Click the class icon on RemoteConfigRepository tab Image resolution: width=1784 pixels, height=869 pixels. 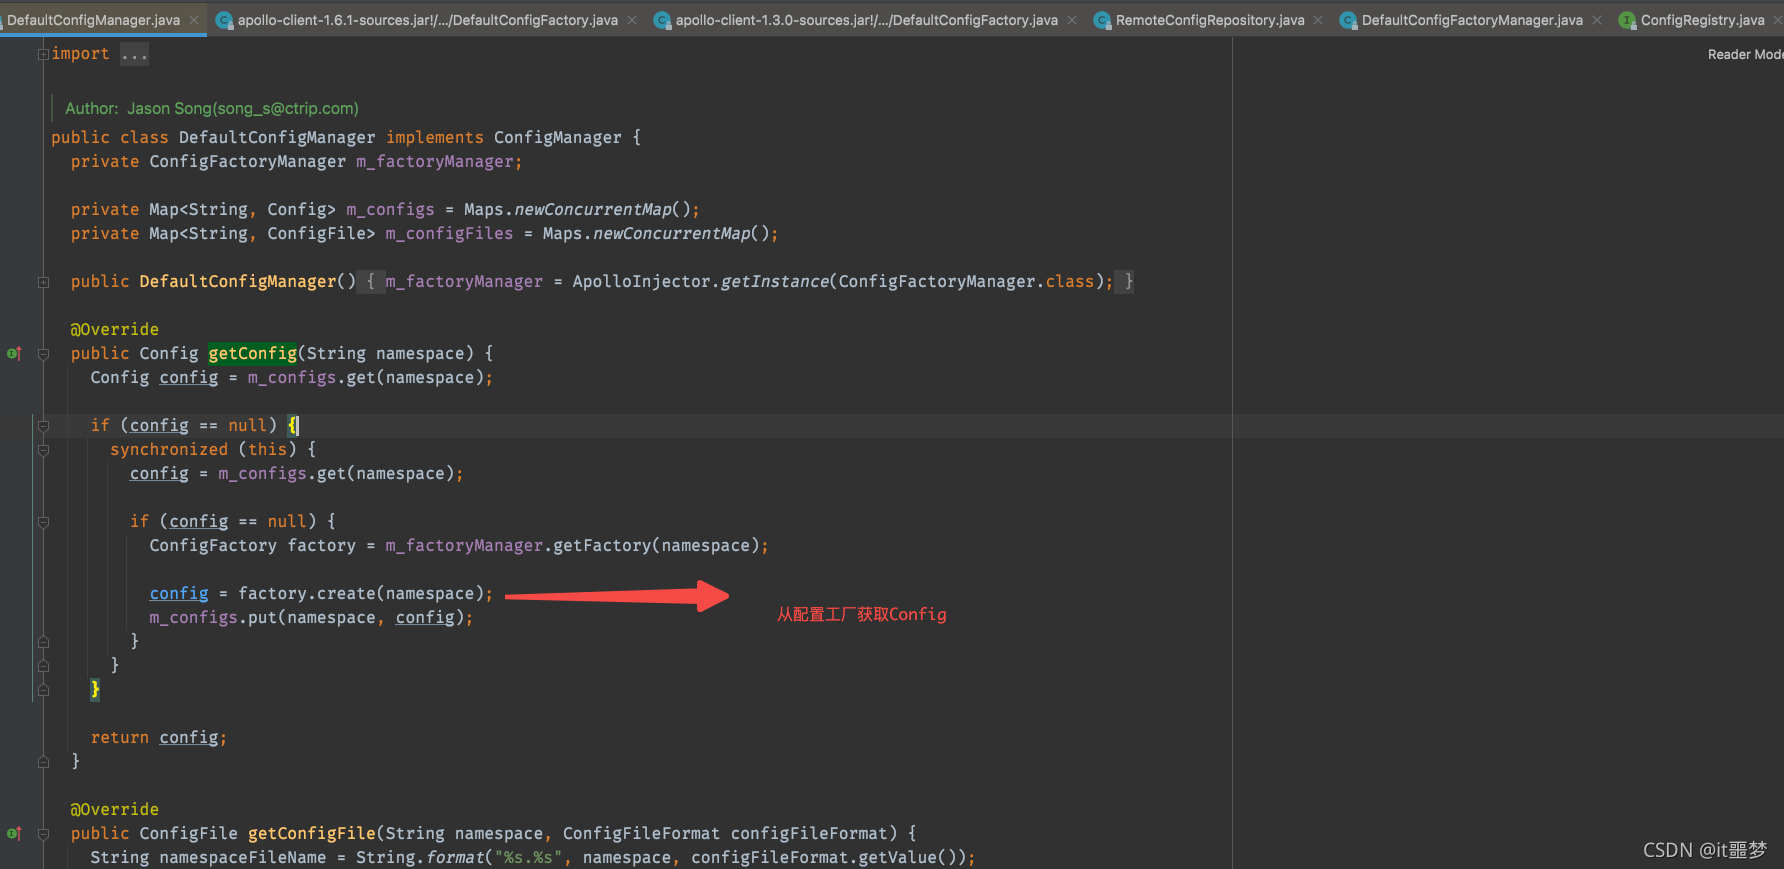click(1103, 20)
